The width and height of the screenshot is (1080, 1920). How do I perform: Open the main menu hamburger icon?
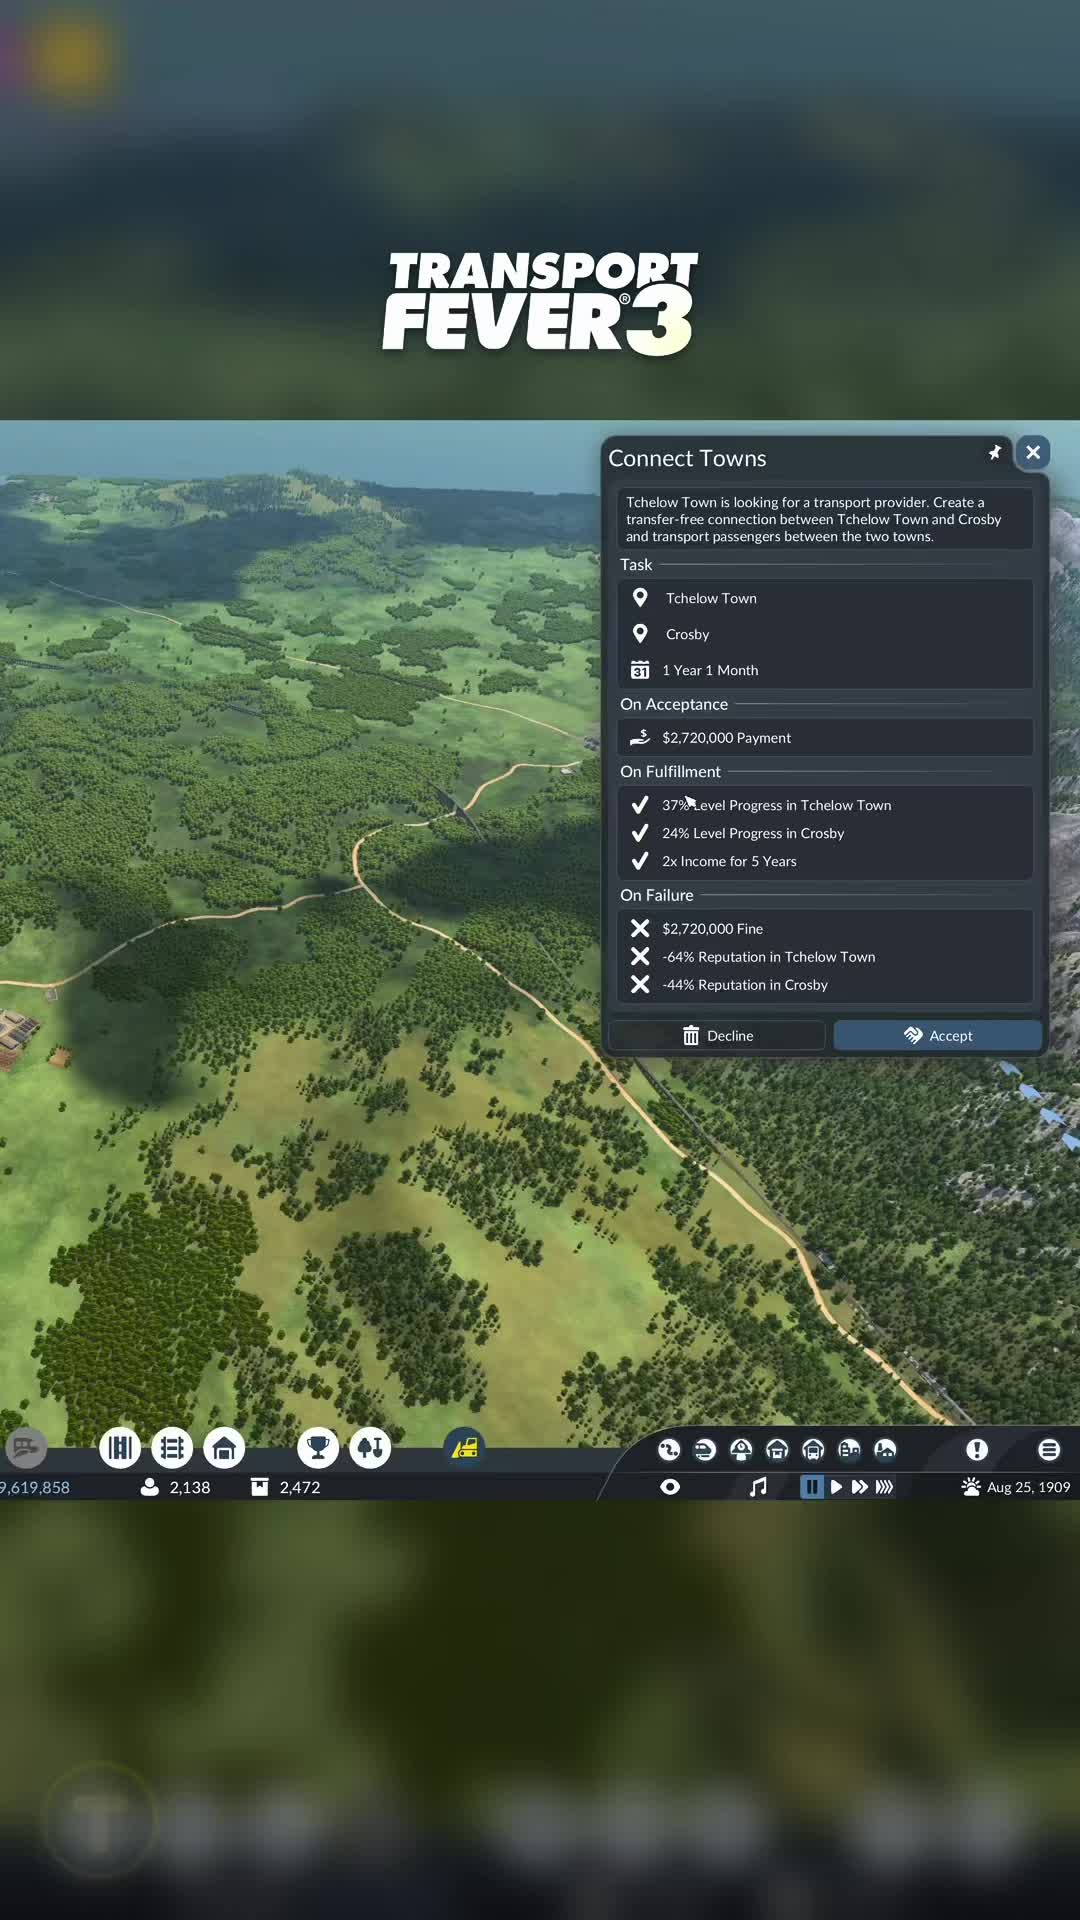(1049, 1449)
